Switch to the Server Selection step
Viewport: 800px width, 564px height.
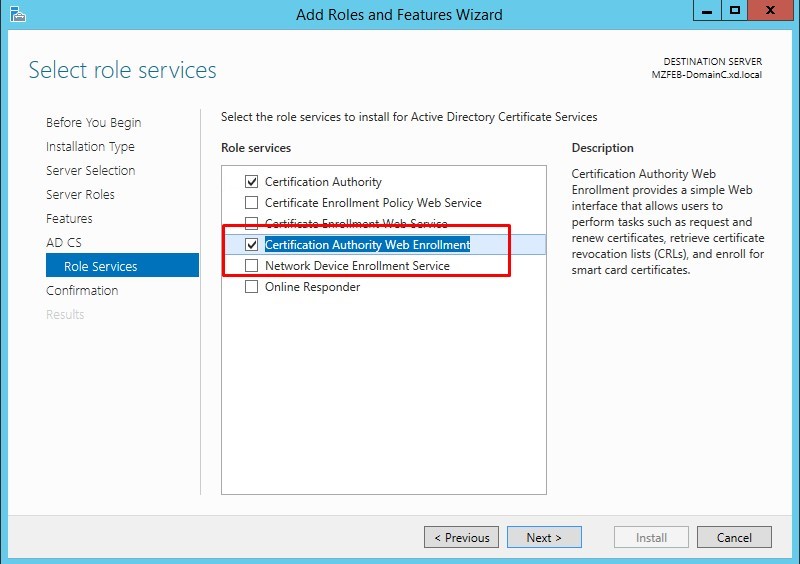(90, 171)
